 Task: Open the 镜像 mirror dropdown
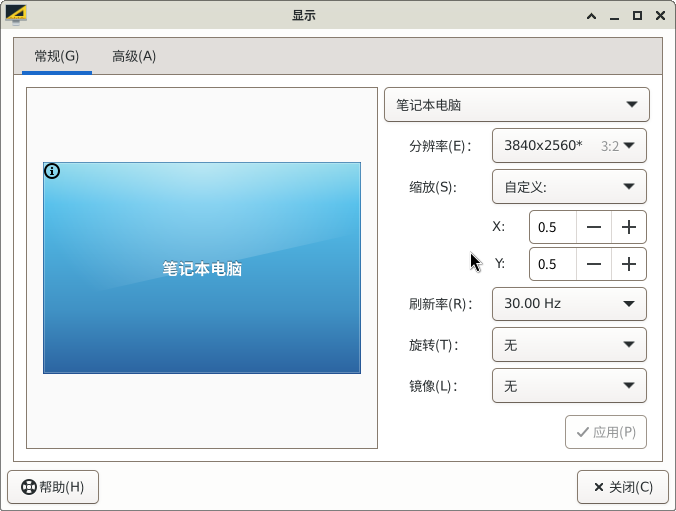pos(568,386)
